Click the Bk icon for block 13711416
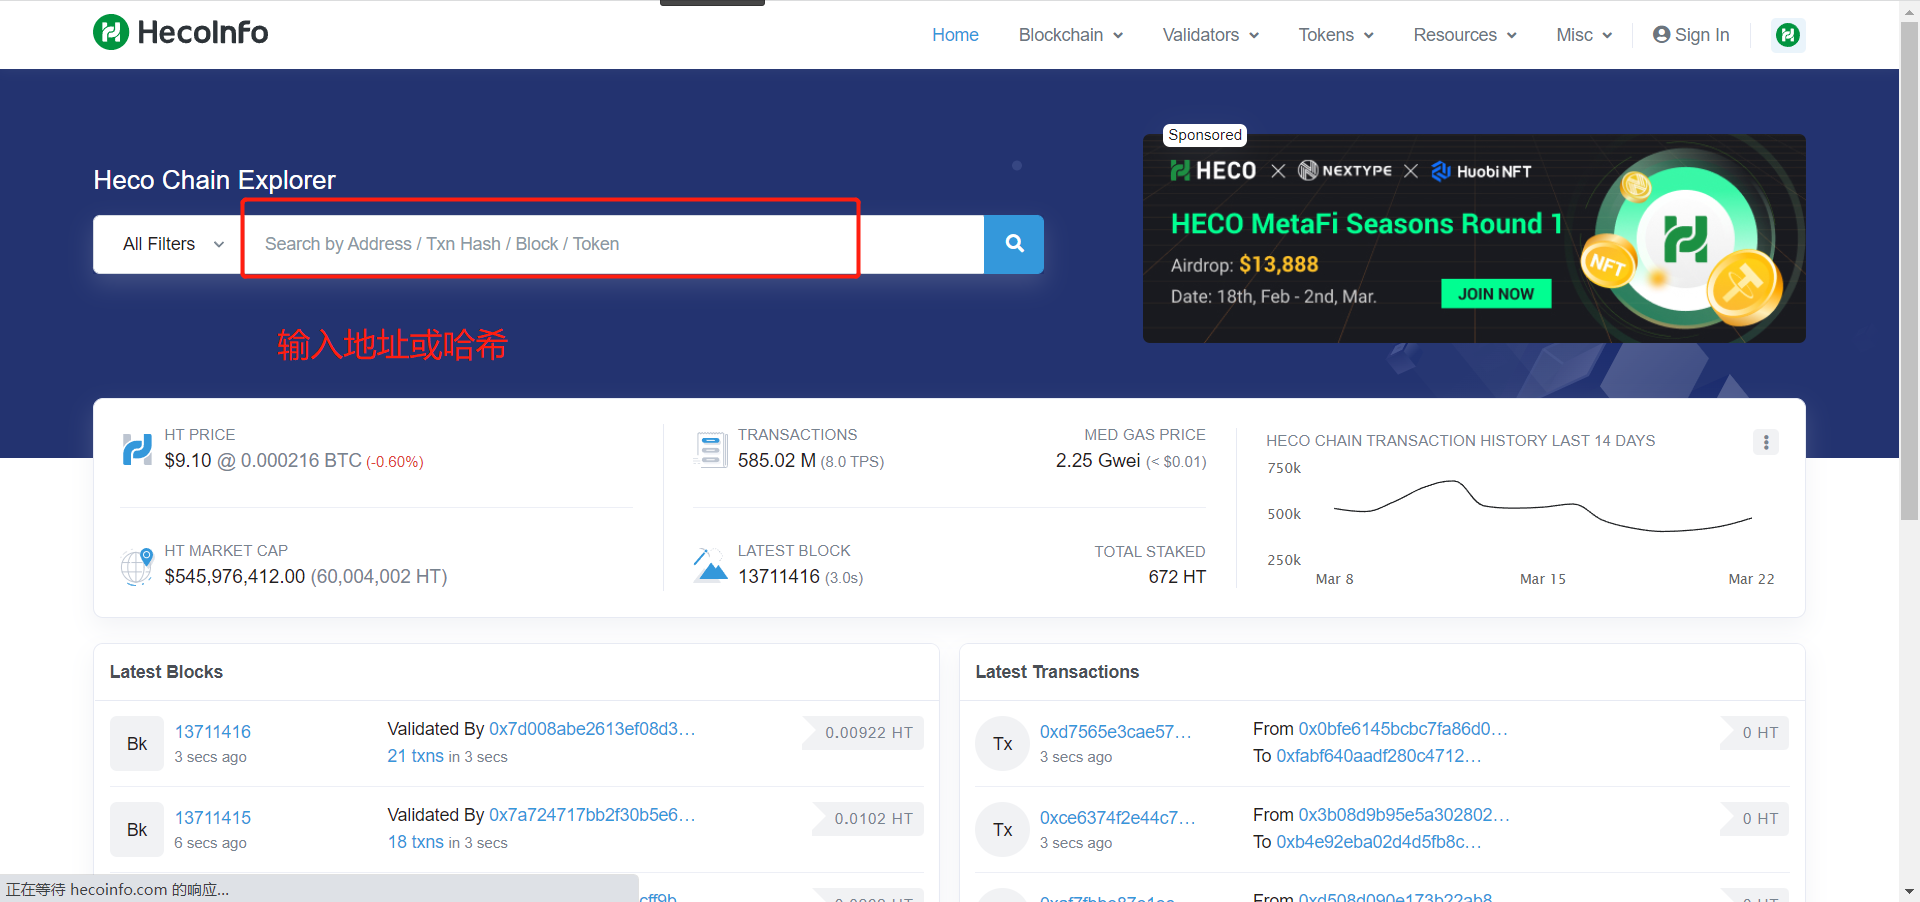The image size is (1920, 902). [x=137, y=744]
